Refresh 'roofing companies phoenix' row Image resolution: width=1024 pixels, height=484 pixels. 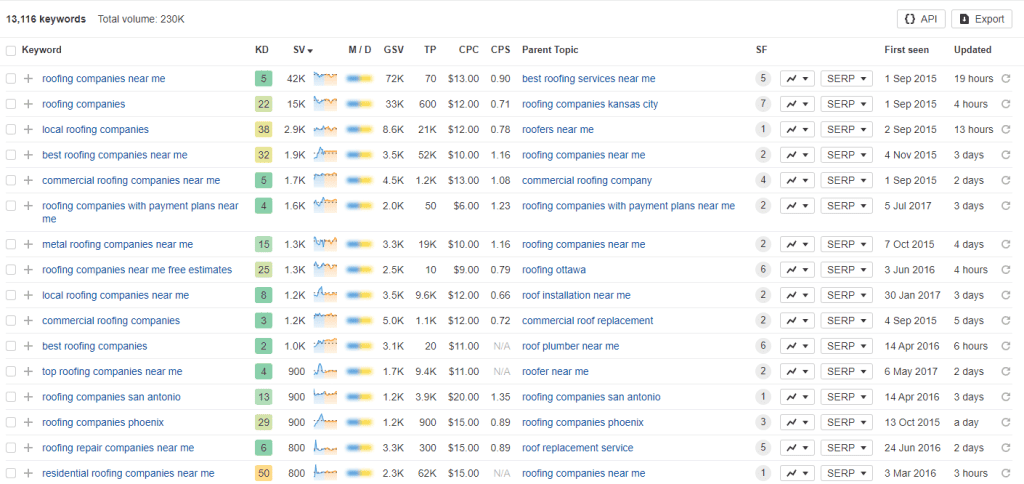tap(1006, 423)
